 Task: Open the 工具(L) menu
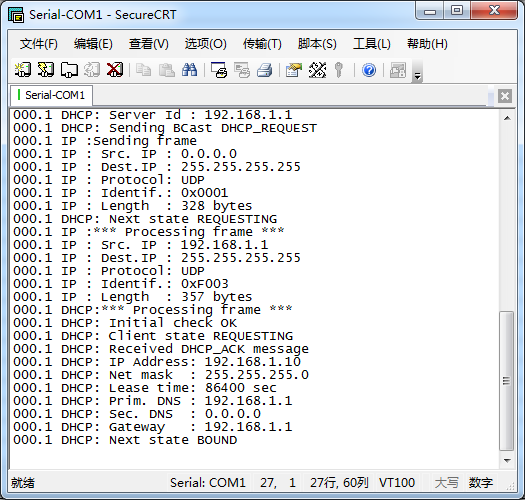click(x=372, y=44)
